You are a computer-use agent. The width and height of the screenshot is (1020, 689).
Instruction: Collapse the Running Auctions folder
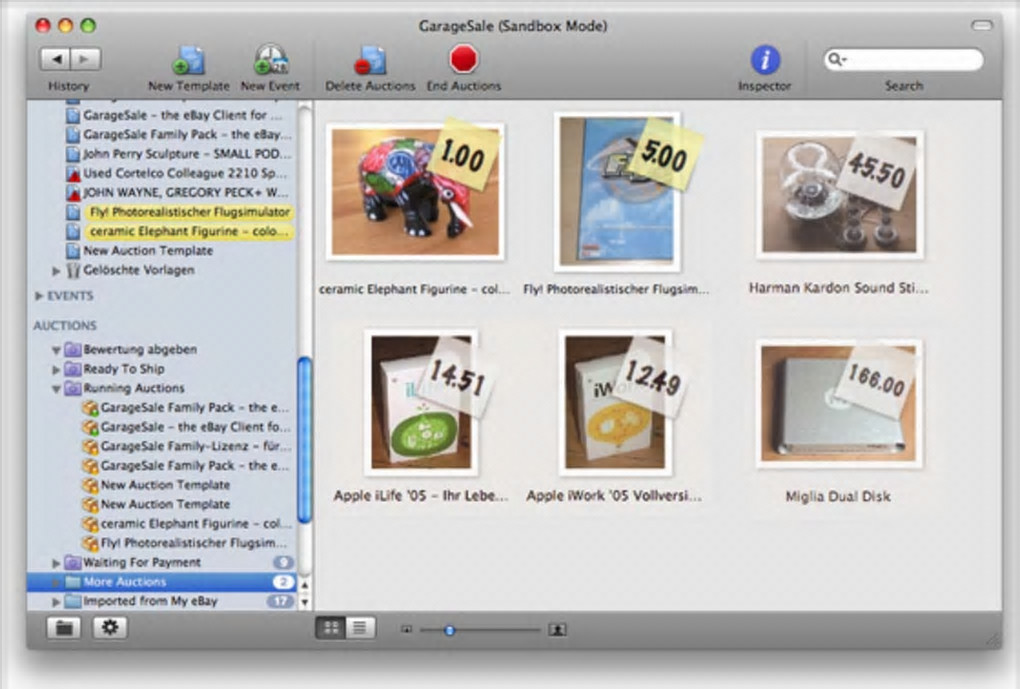[56, 389]
